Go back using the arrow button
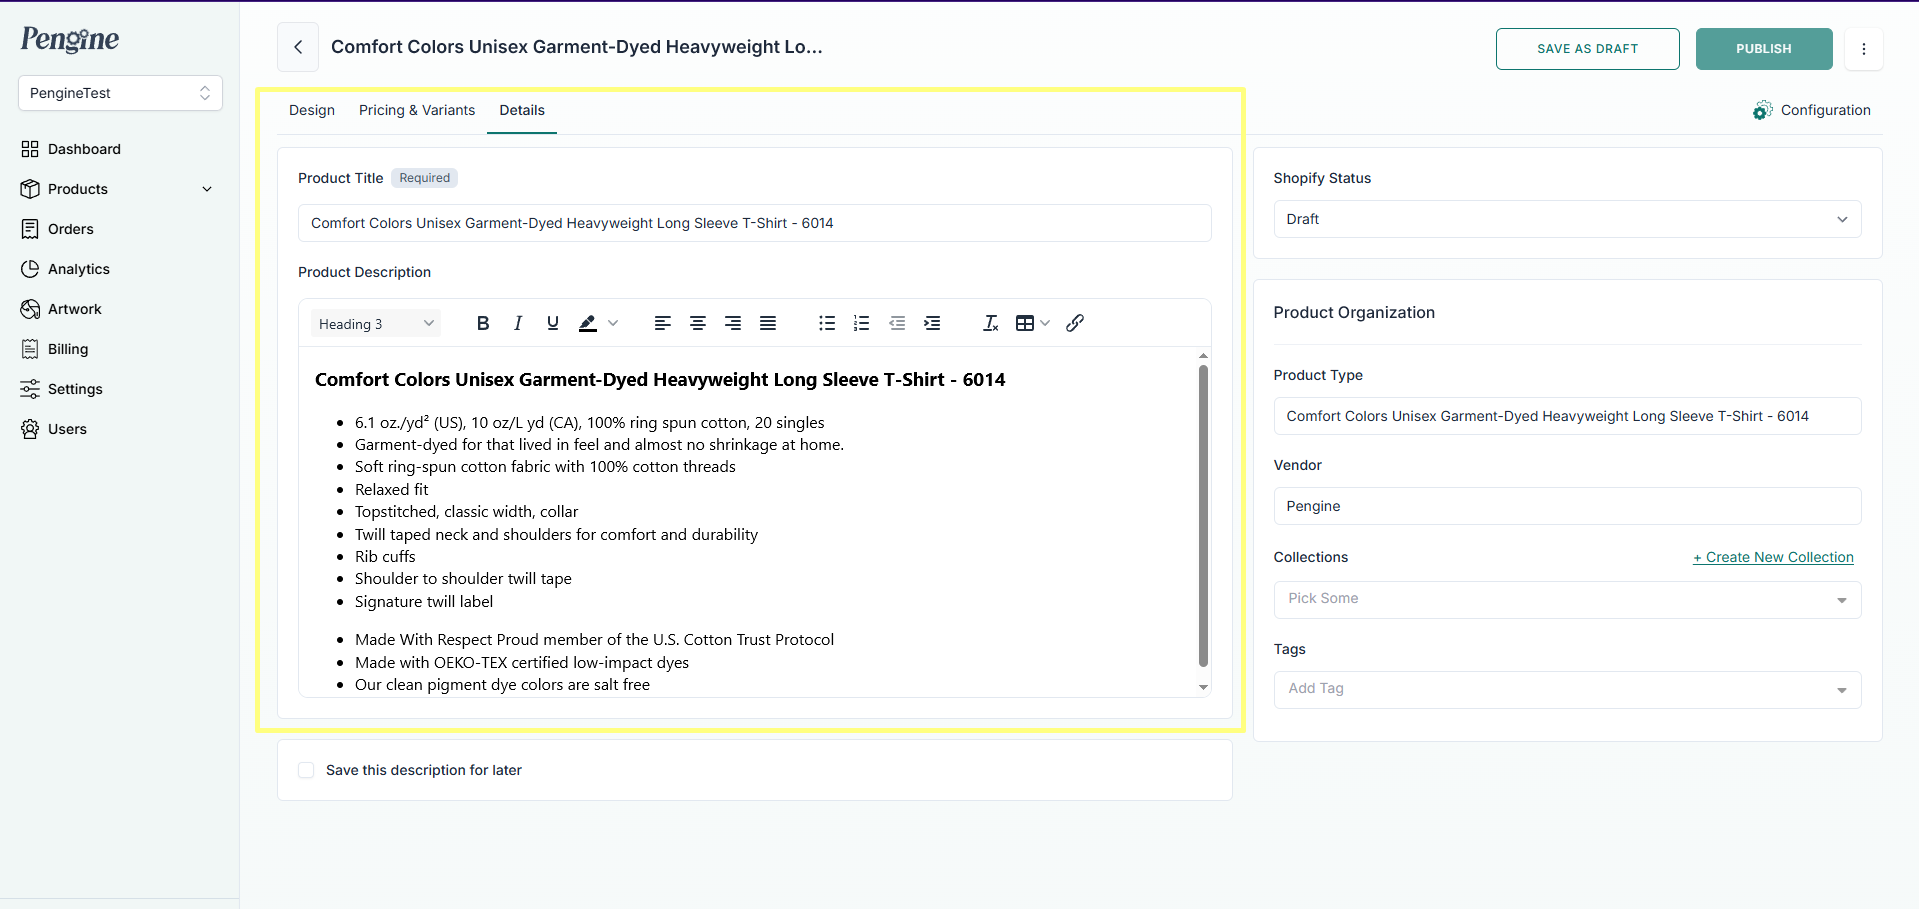The image size is (1919, 909). pyautogui.click(x=298, y=47)
